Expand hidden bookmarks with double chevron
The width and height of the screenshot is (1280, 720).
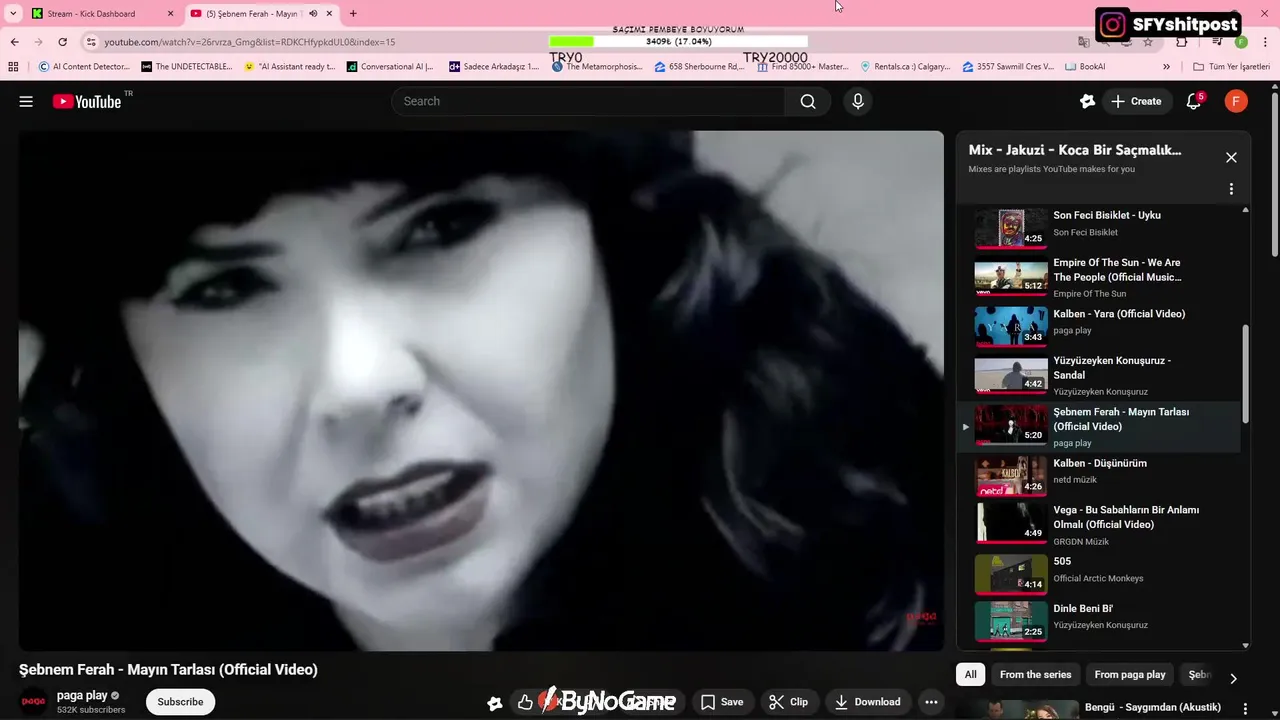tap(1166, 66)
